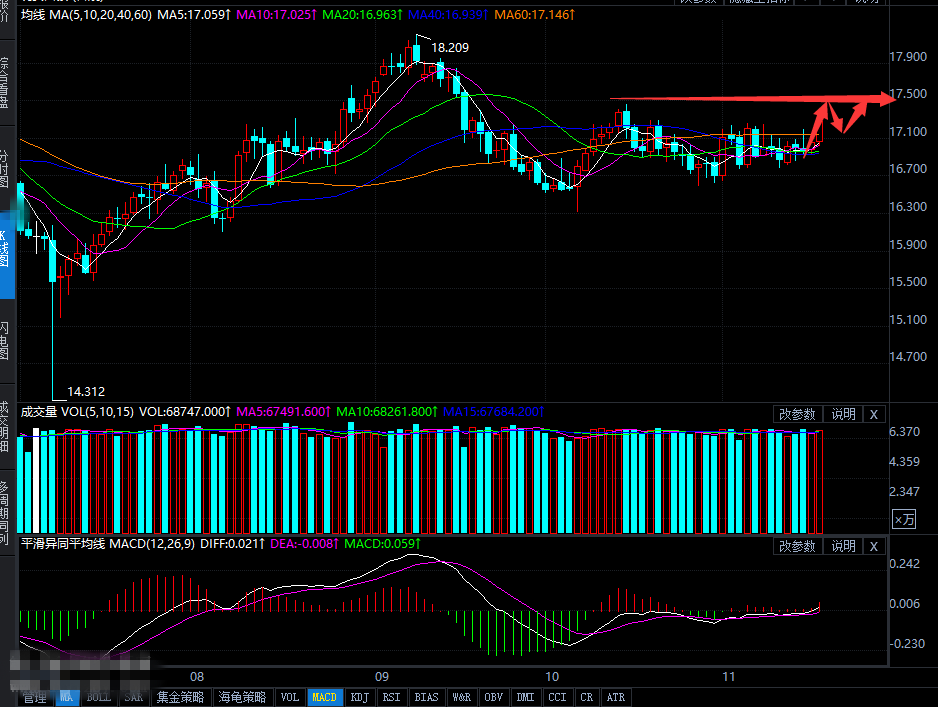Click 说明 link in the volume panel
The width and height of the screenshot is (938, 707).
click(x=843, y=414)
